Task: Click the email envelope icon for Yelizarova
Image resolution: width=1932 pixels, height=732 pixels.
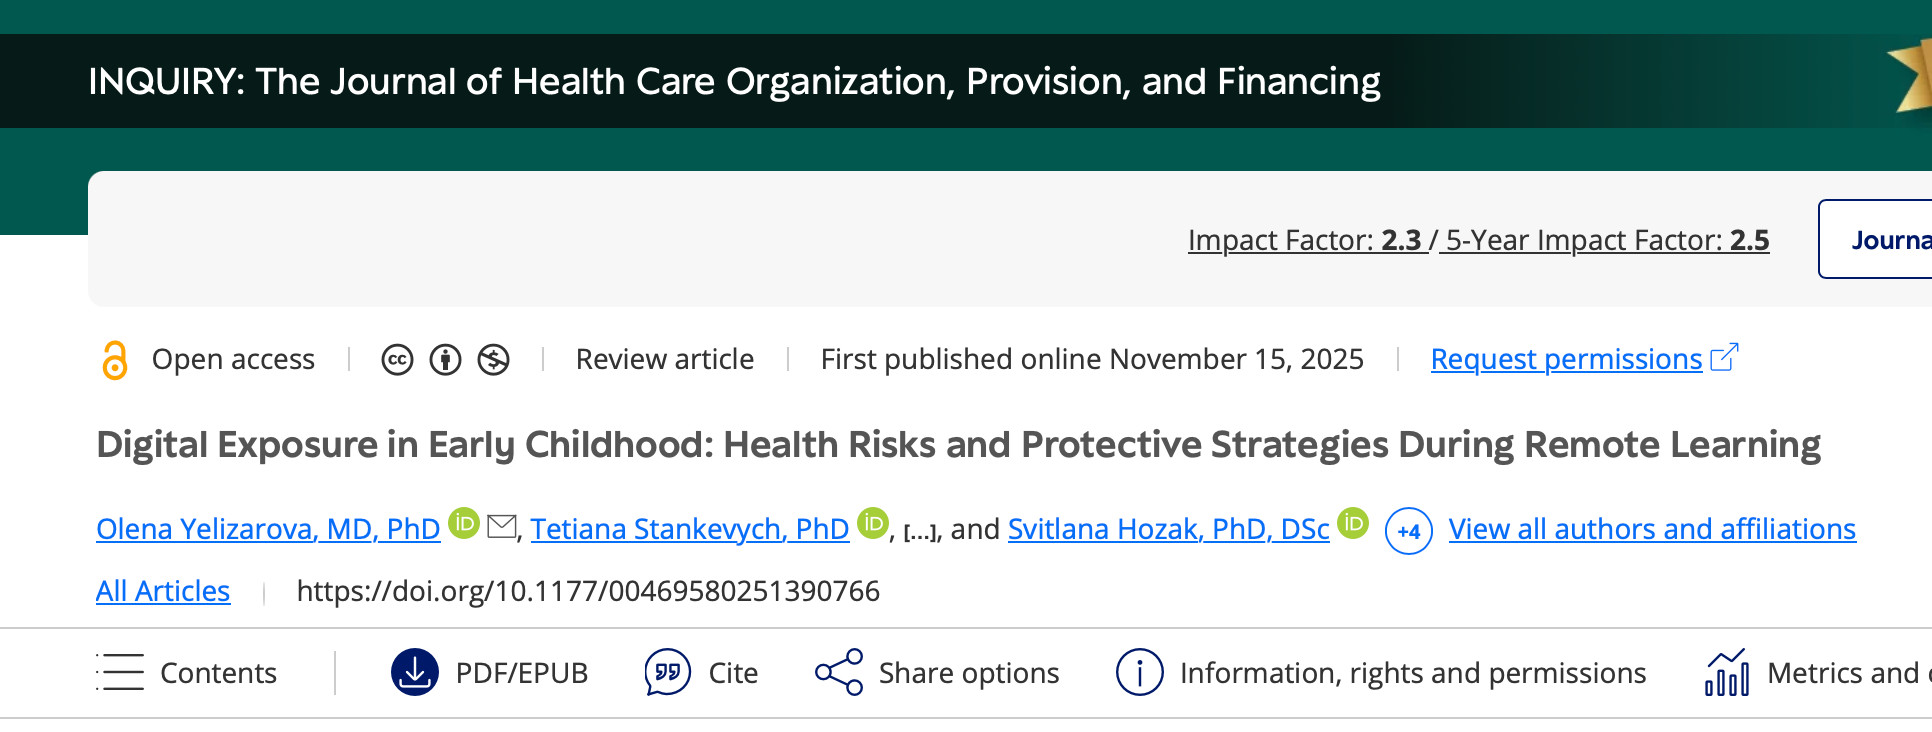Action: pyautogui.click(x=501, y=526)
